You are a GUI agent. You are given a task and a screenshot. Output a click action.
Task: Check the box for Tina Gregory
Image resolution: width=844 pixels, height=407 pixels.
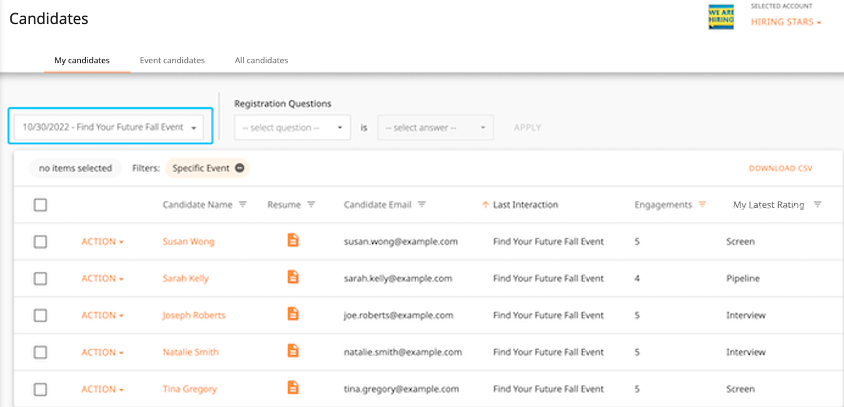click(40, 389)
